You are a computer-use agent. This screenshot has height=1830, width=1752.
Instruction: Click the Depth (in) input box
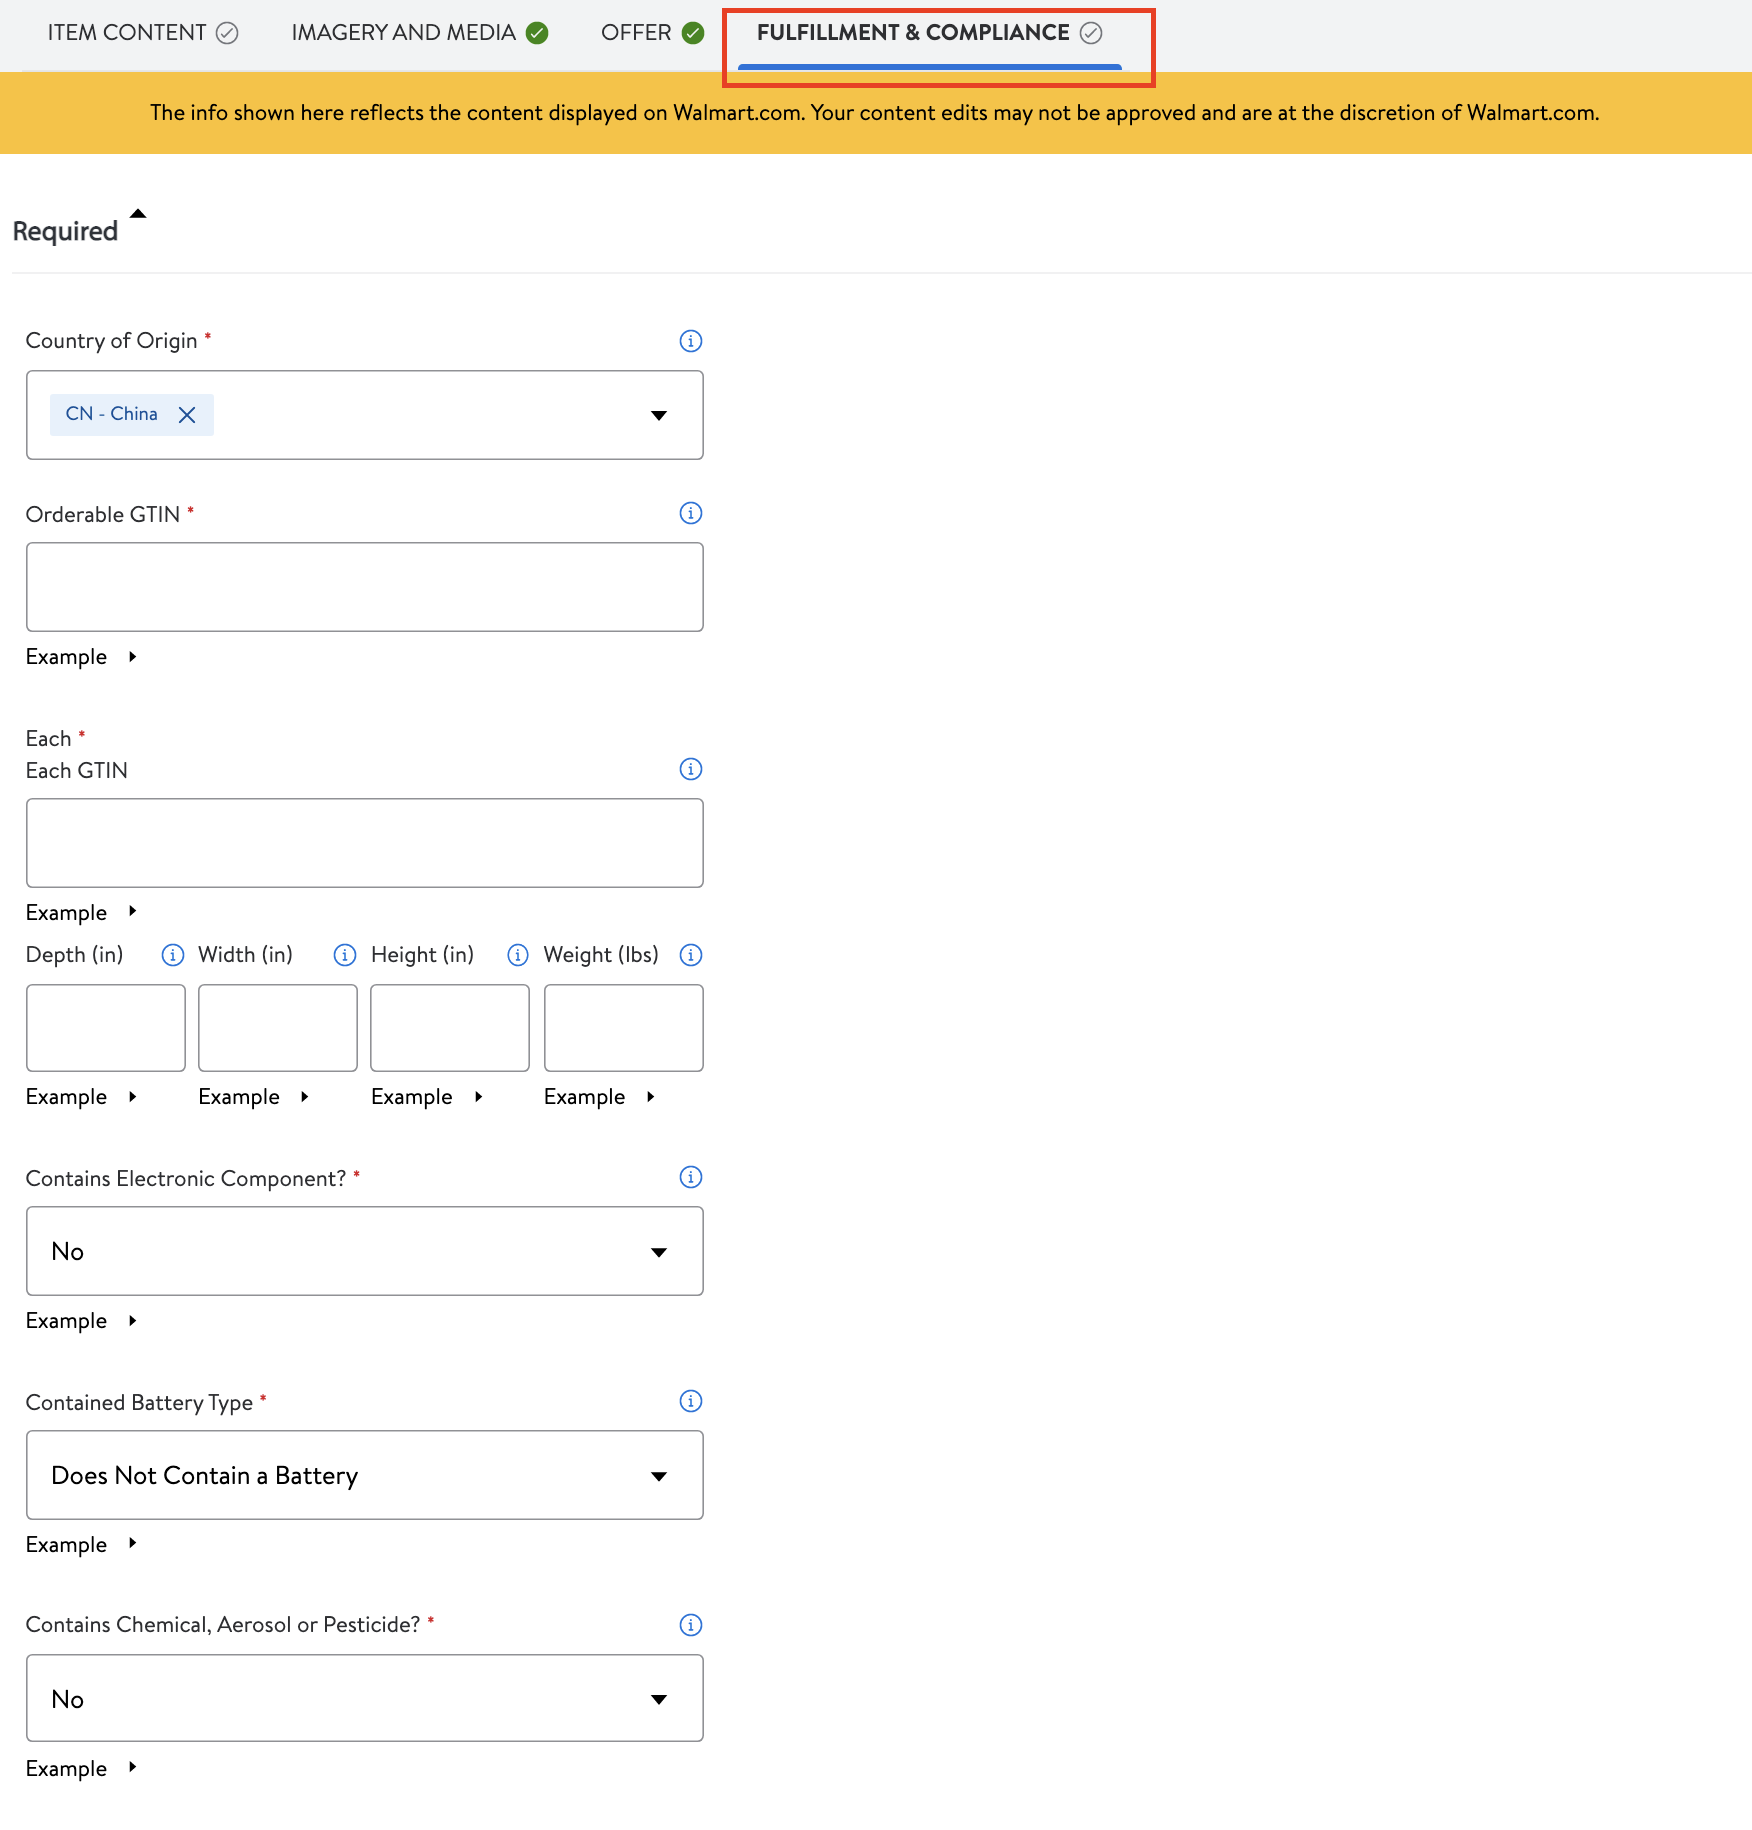pos(105,1028)
